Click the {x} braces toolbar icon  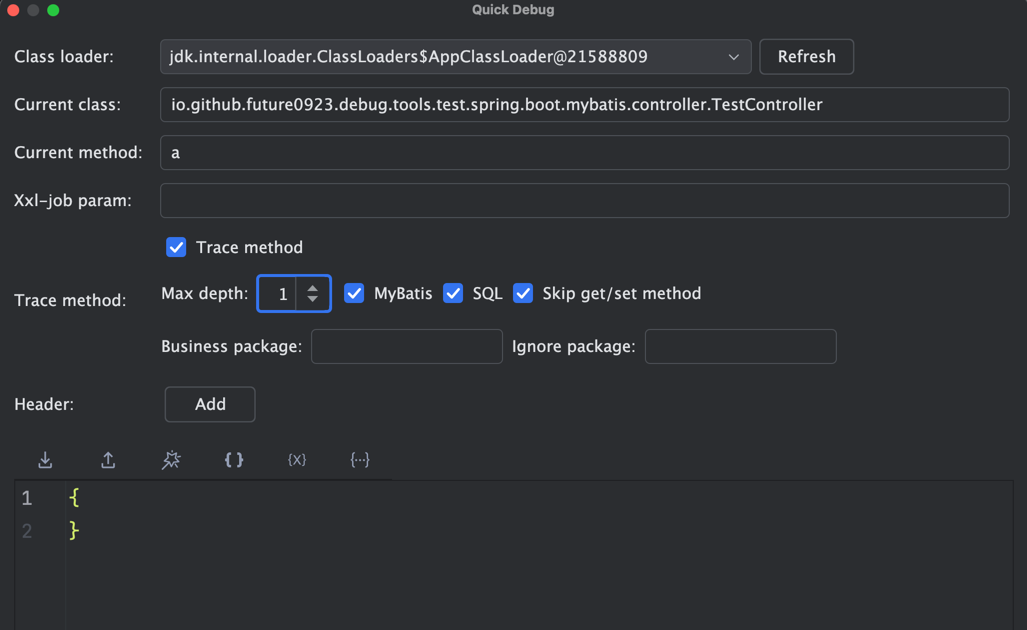tap(297, 460)
